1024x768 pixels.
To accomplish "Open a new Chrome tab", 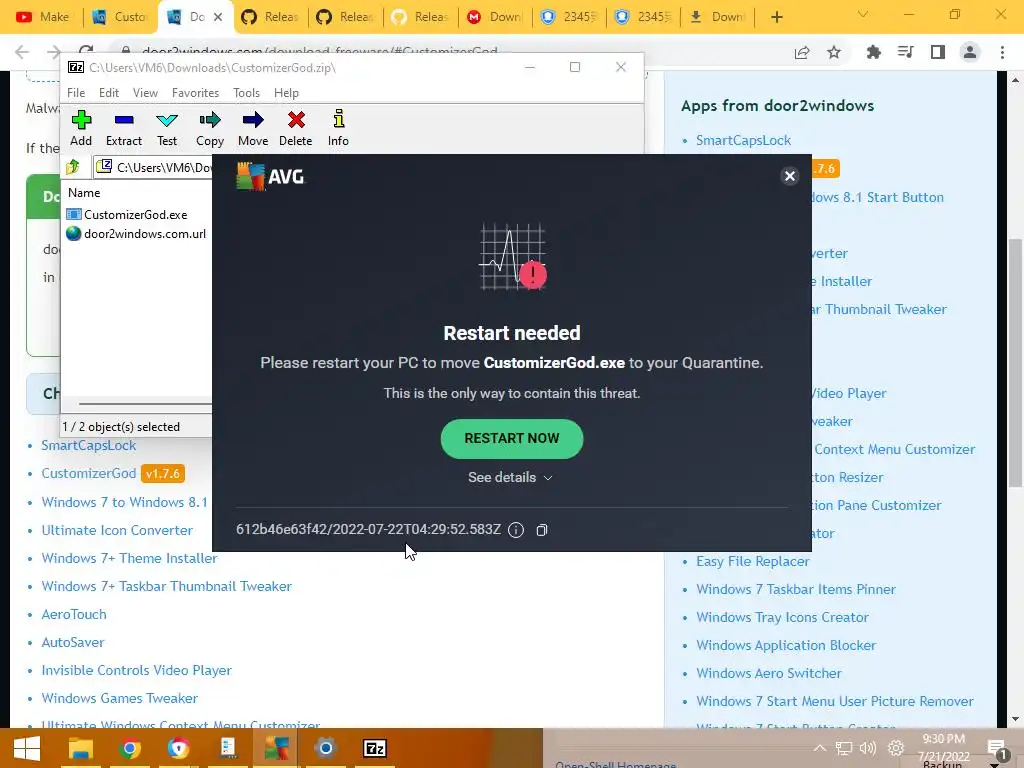I will tap(776, 17).
